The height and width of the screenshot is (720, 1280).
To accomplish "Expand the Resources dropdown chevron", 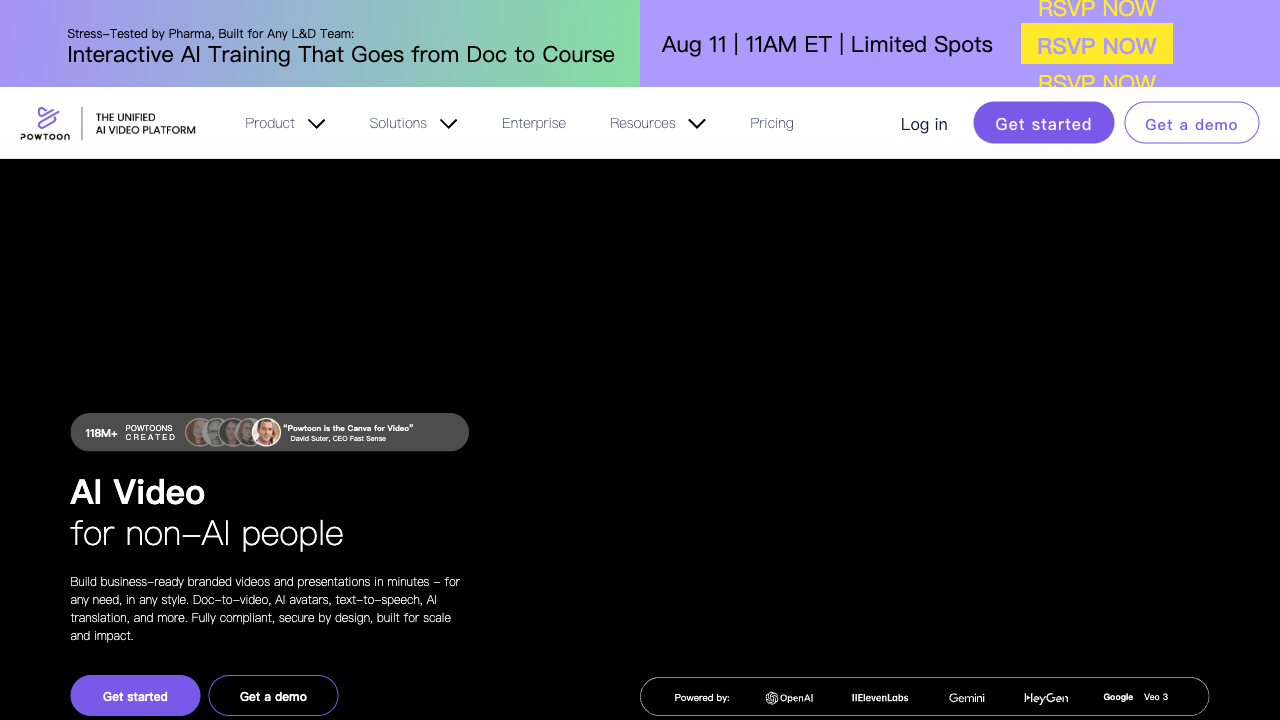I will 697,124.
